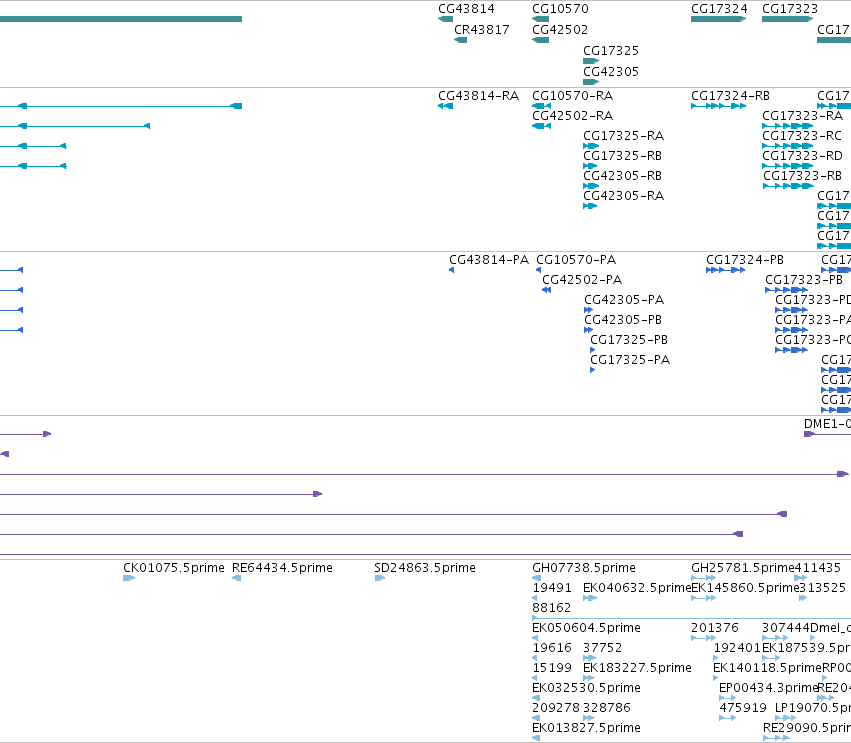The width and height of the screenshot is (851, 743).
Task: Open the CG17324 gene feature
Action: pos(719,19)
